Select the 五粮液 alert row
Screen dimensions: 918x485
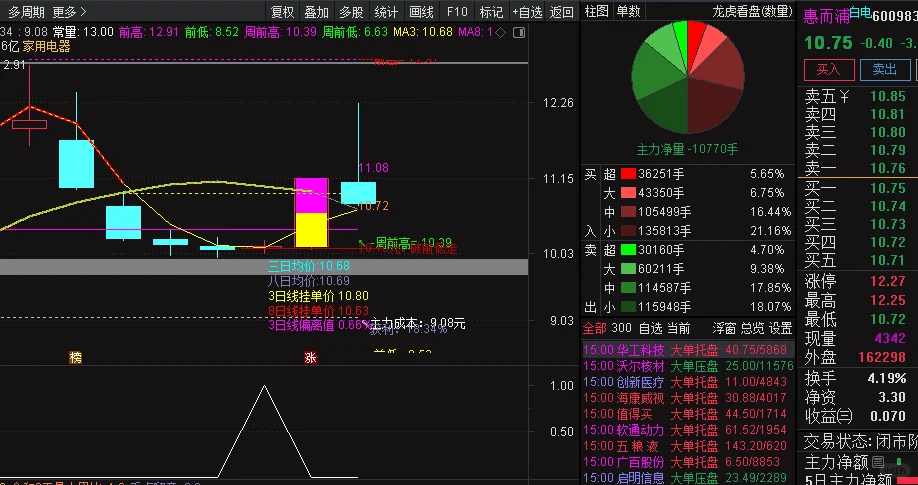point(688,446)
